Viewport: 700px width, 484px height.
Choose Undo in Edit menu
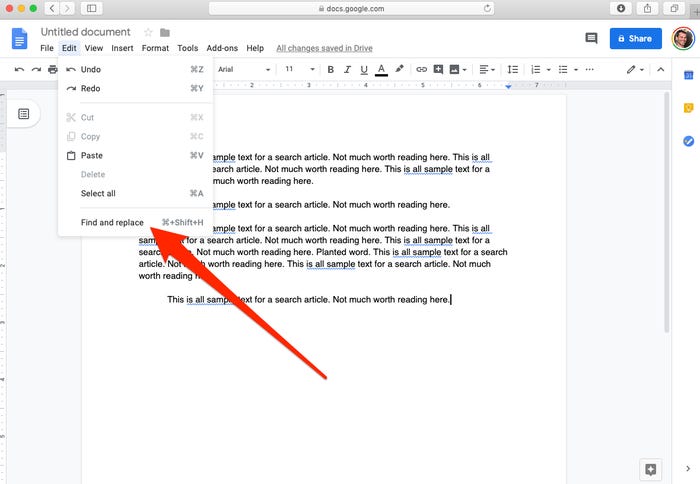pos(135,69)
